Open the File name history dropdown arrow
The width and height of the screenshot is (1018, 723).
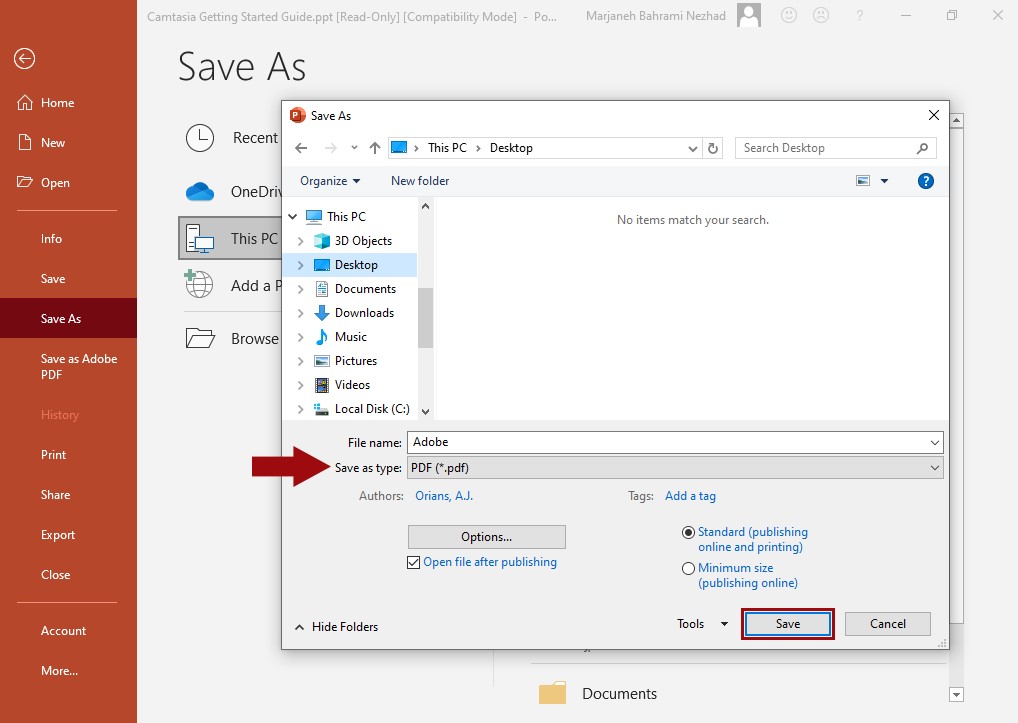point(934,443)
